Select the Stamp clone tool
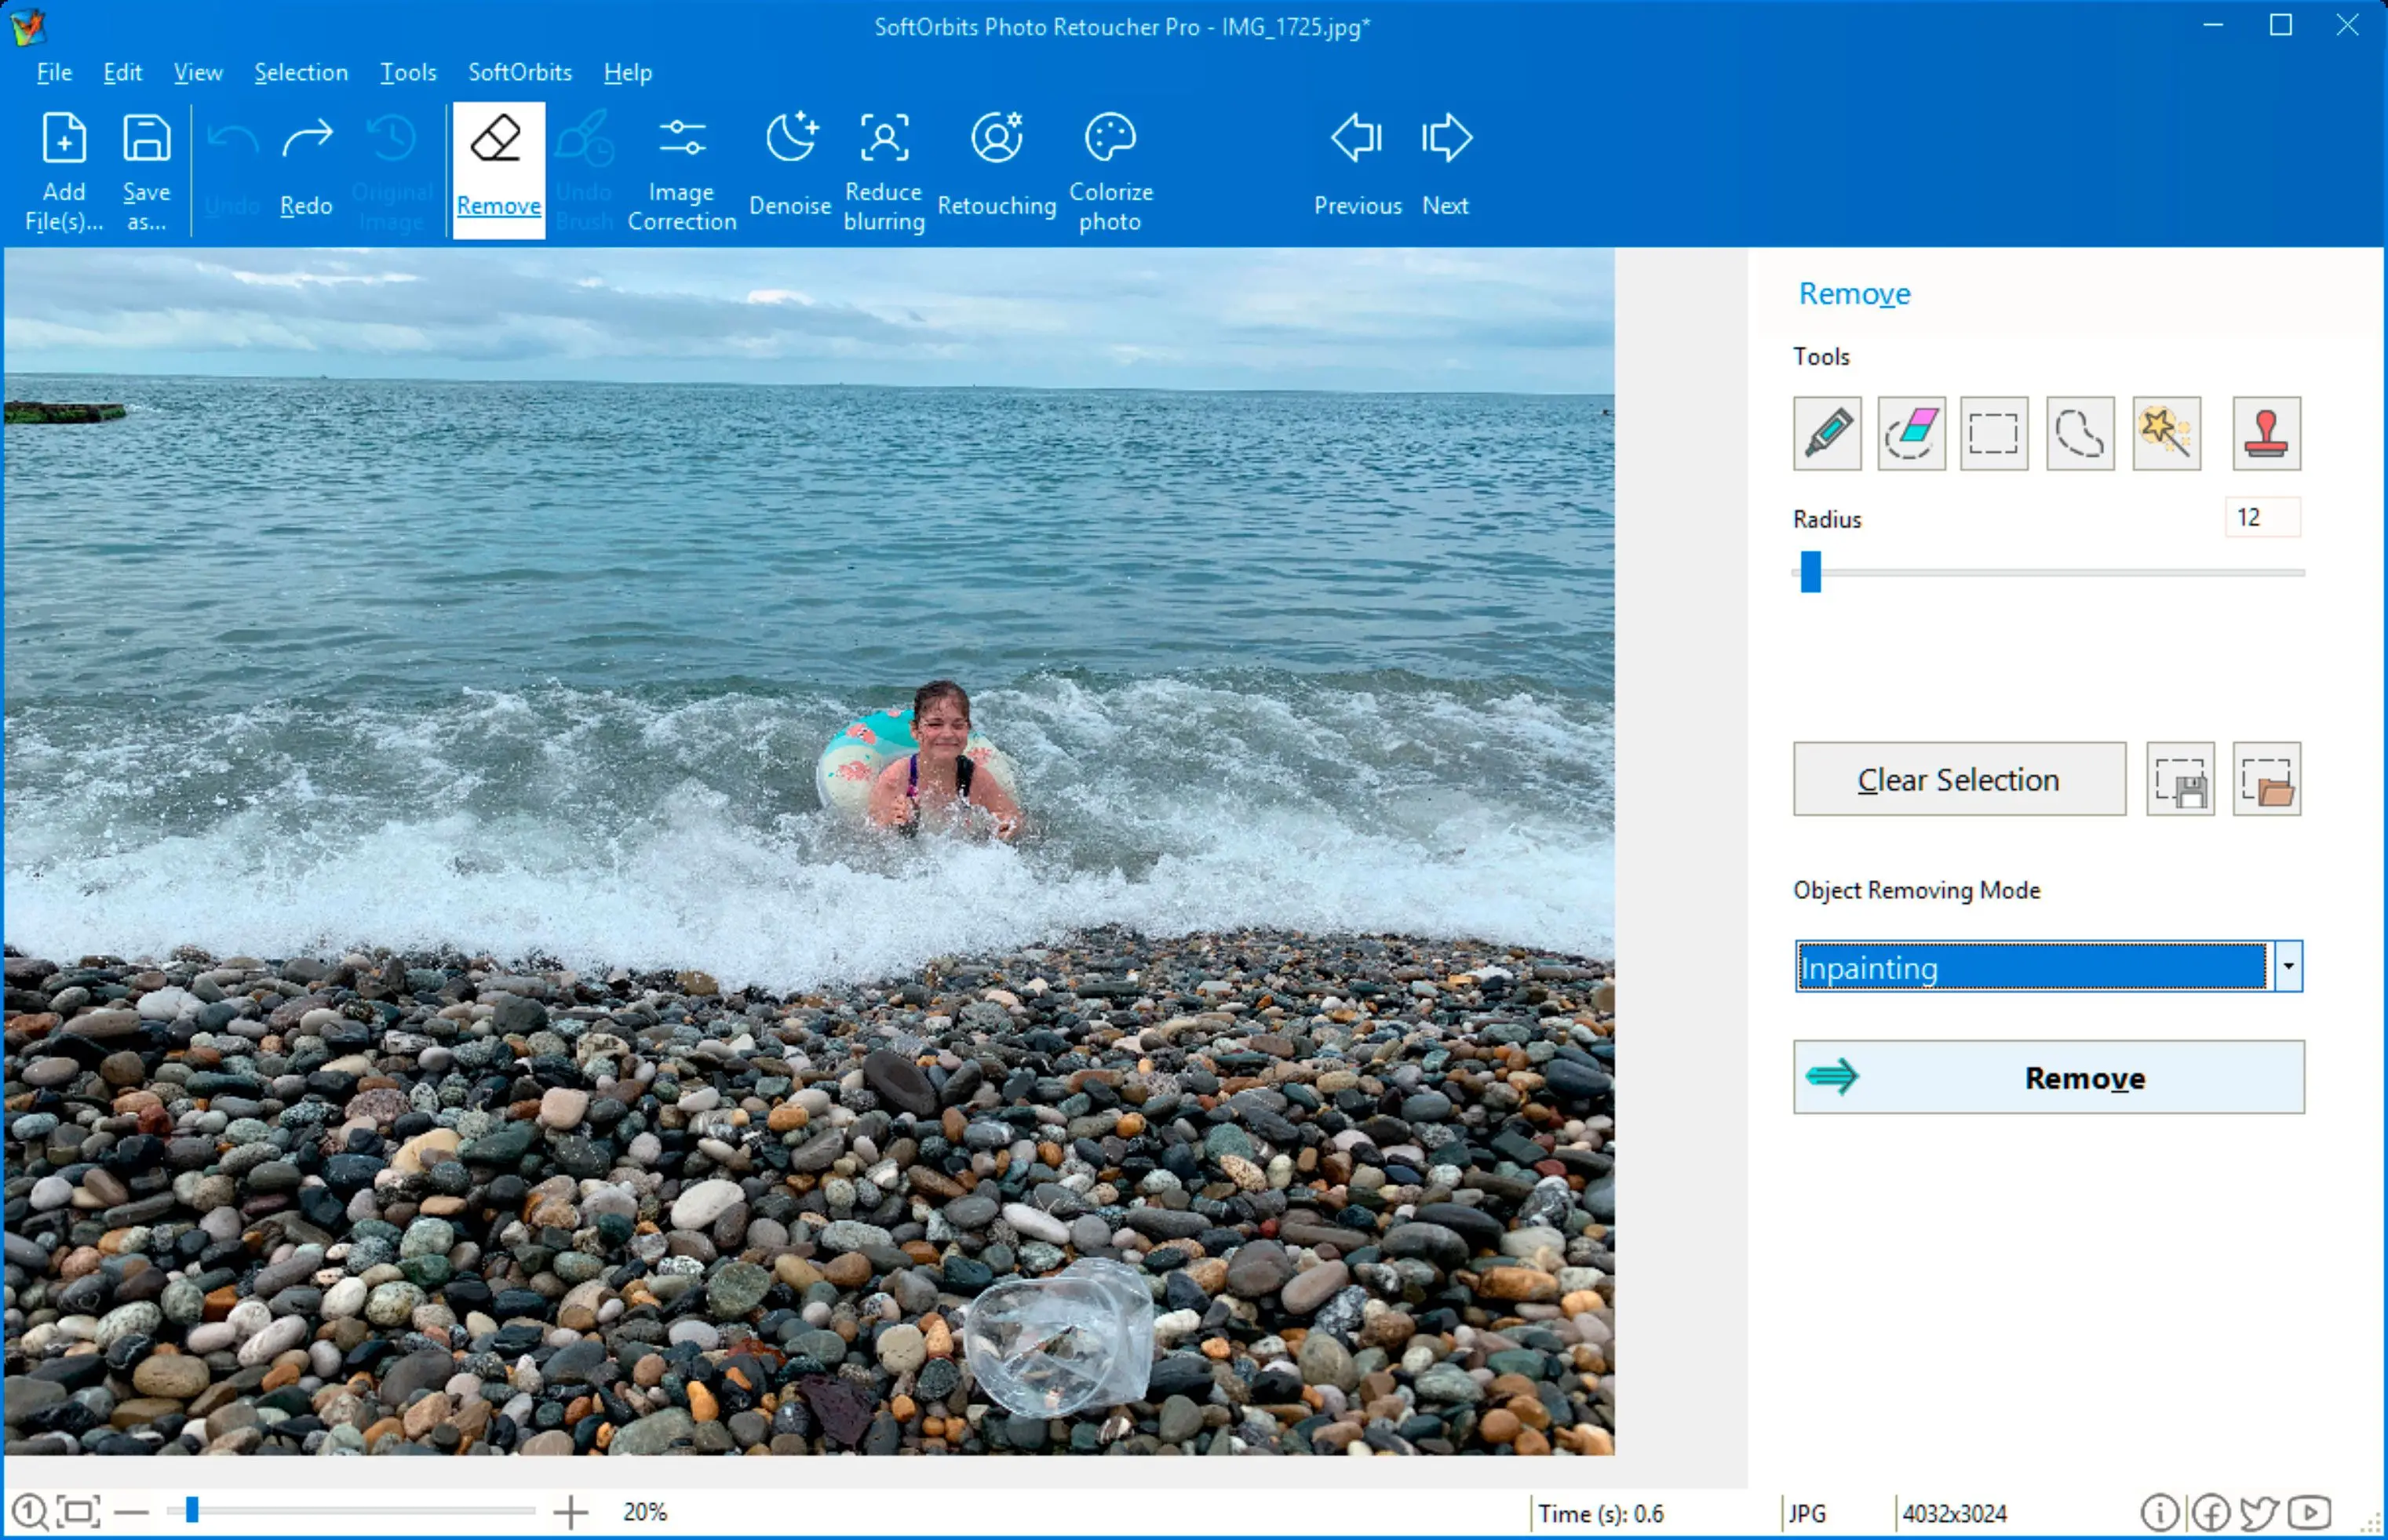The width and height of the screenshot is (2388, 1540). [2265, 433]
